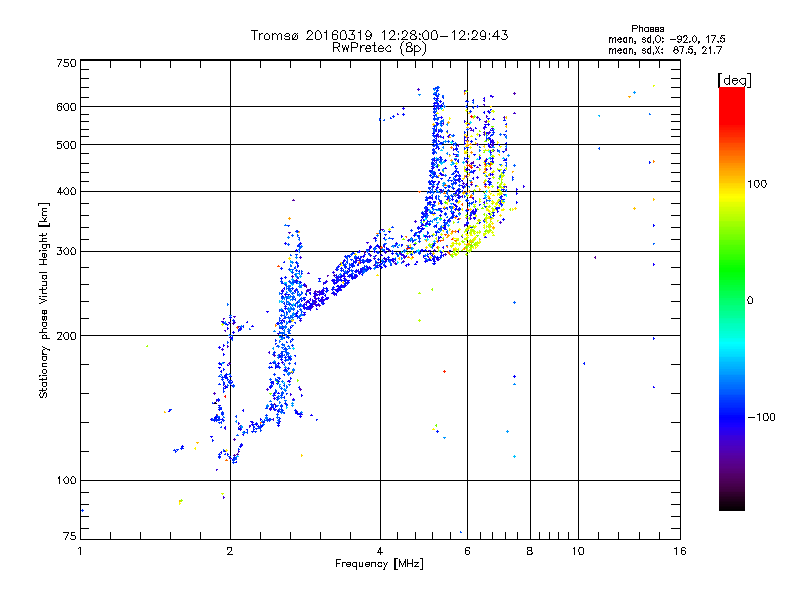Screen dimensions: 800x600
Task: Click the x-axis tick label "16"
Action: click(680, 551)
